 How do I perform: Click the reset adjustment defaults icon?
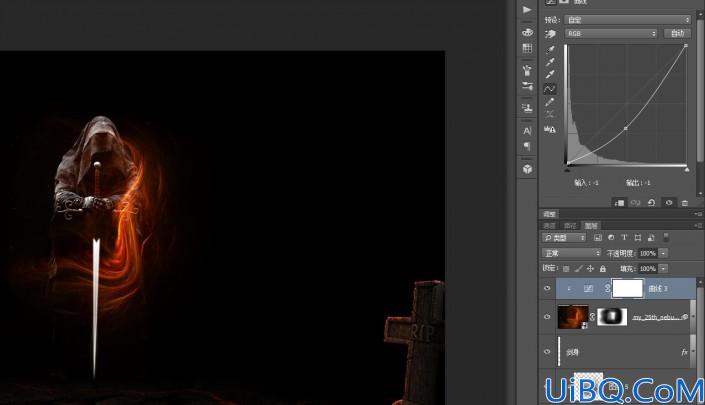pyautogui.click(x=651, y=203)
